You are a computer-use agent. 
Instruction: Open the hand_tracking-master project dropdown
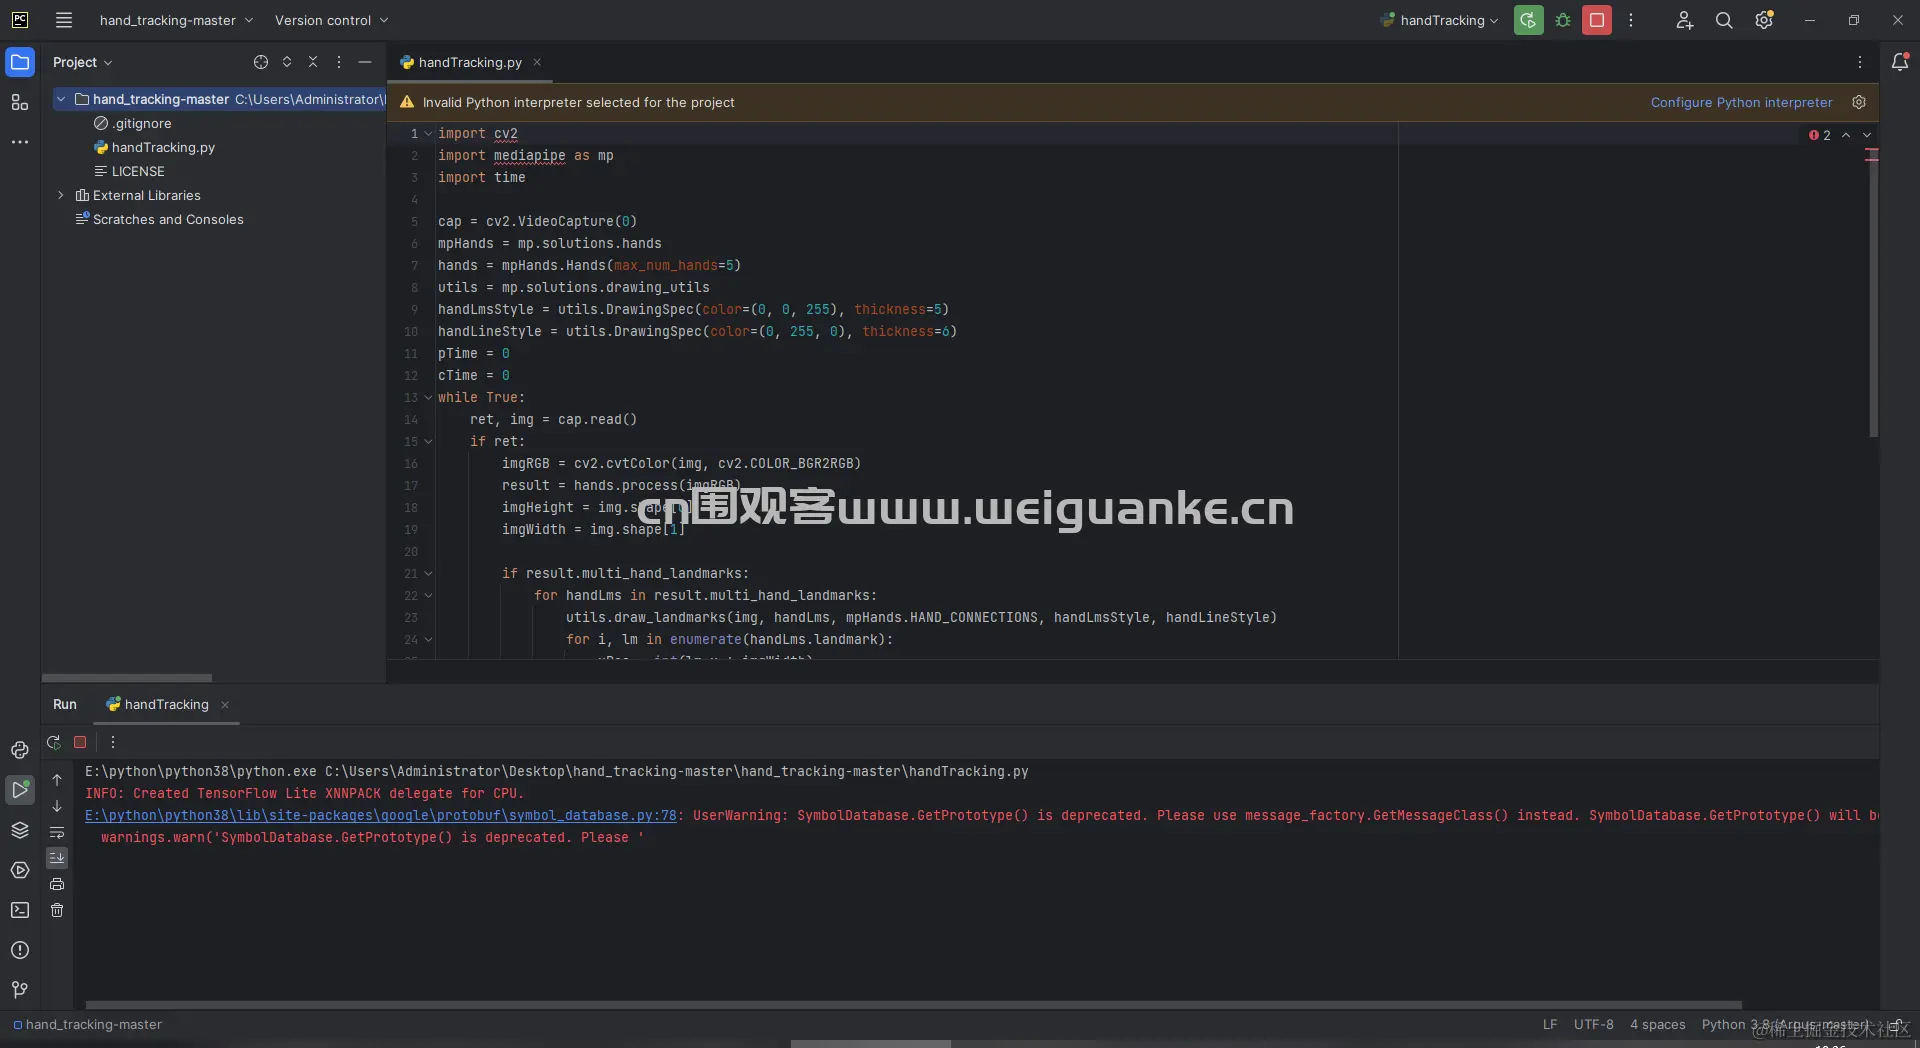pos(176,20)
